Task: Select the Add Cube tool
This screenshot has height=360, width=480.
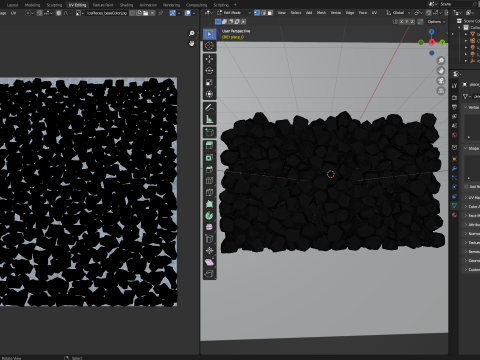Action: pos(209,132)
